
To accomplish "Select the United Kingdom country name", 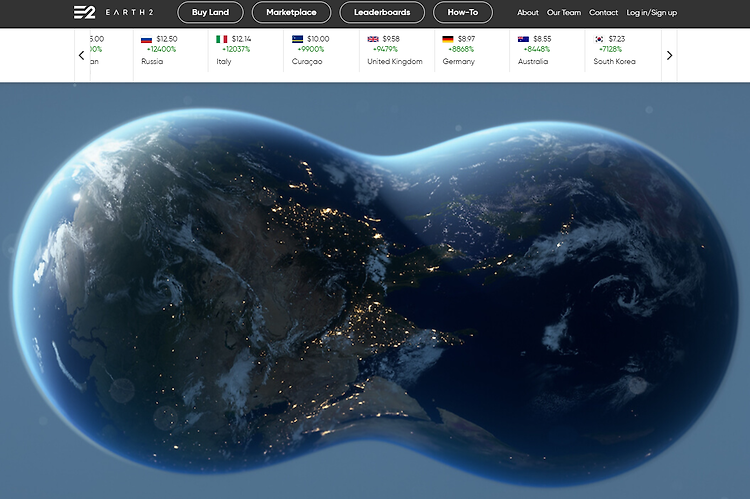I will pyautogui.click(x=395, y=61).
